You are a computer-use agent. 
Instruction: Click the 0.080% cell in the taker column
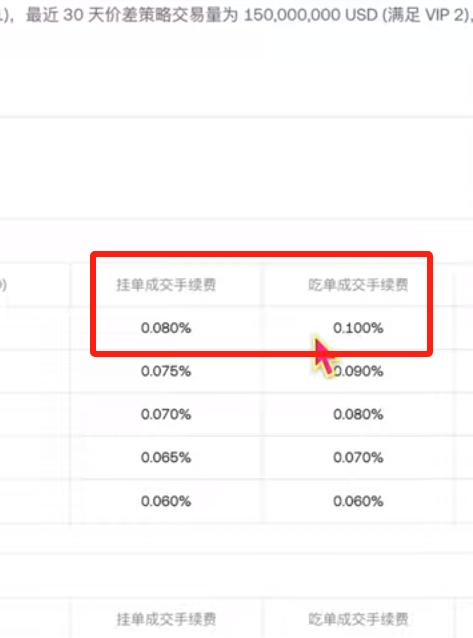pos(358,414)
